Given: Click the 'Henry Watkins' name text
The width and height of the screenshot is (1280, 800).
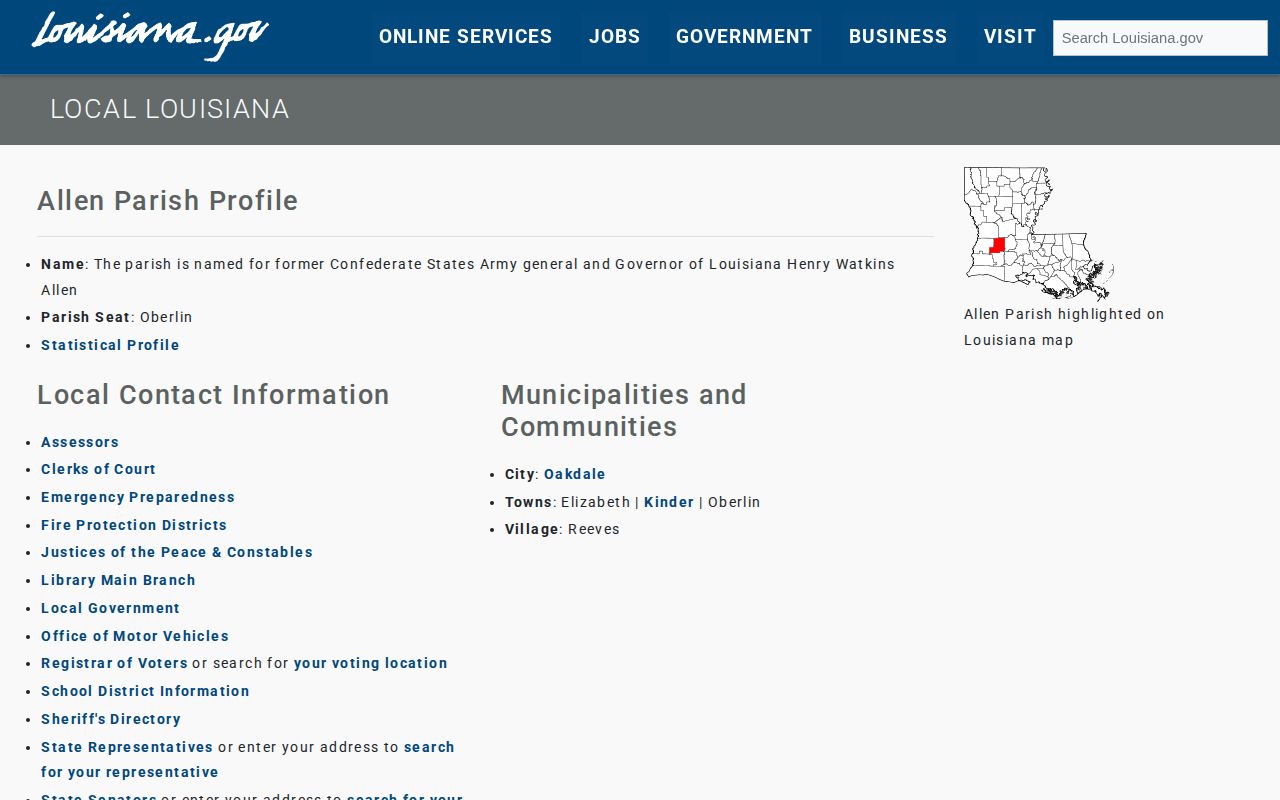Looking at the screenshot, I should [841, 264].
